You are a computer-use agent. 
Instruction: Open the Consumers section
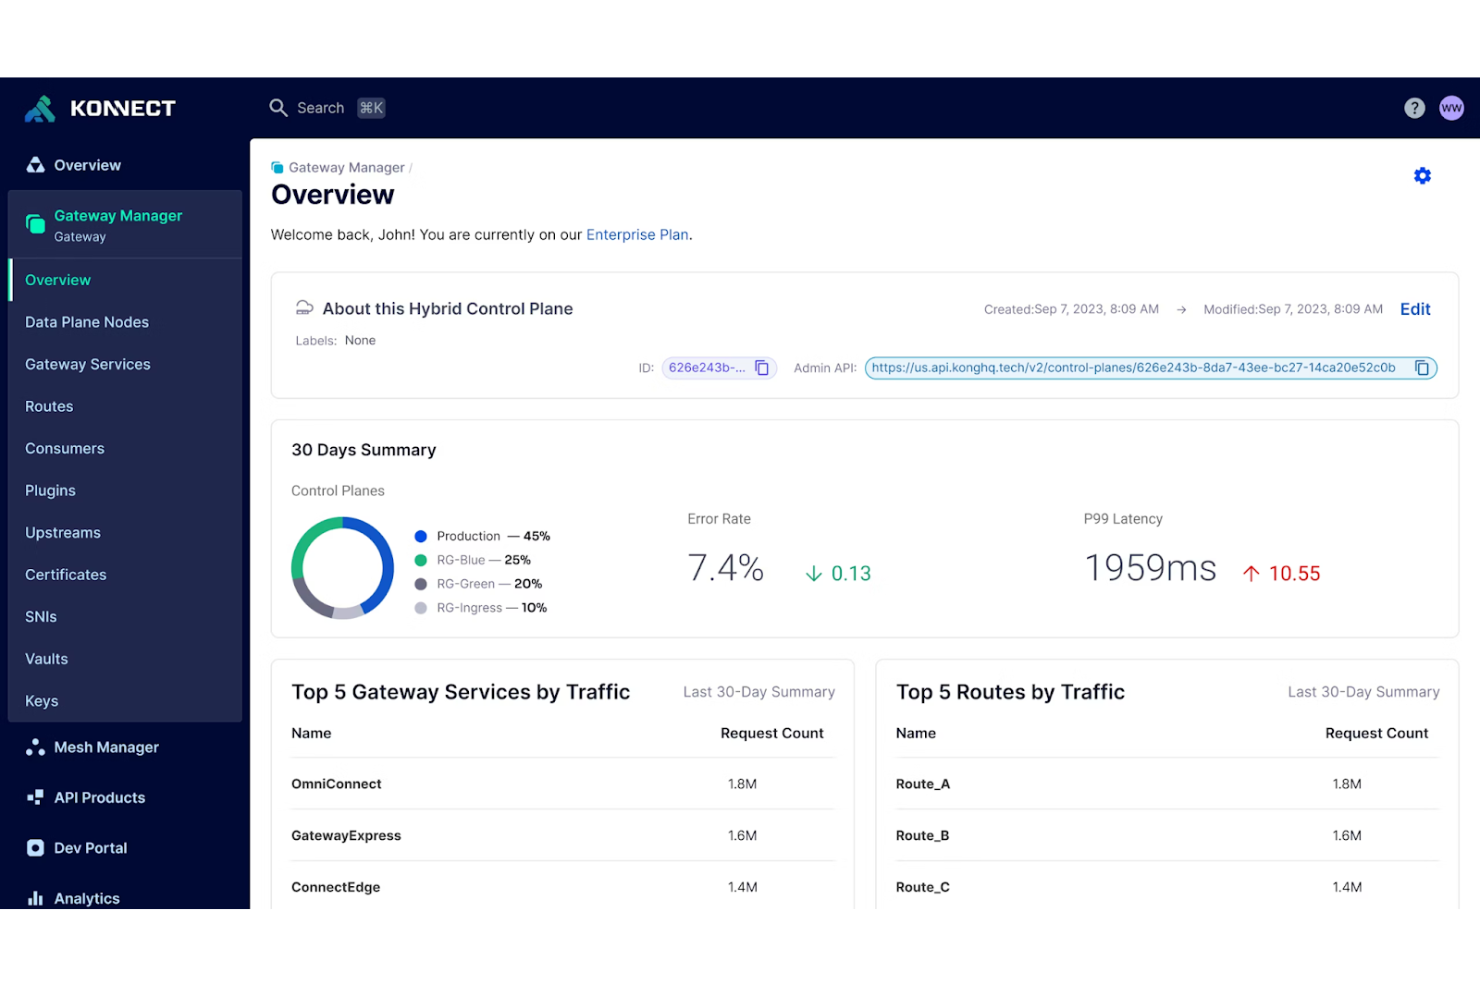point(64,448)
